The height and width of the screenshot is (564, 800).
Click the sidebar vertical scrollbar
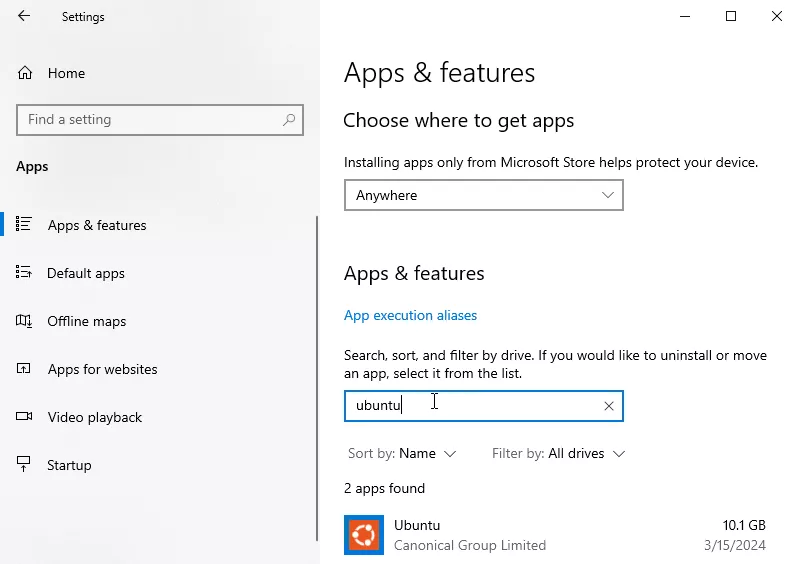pos(317,378)
